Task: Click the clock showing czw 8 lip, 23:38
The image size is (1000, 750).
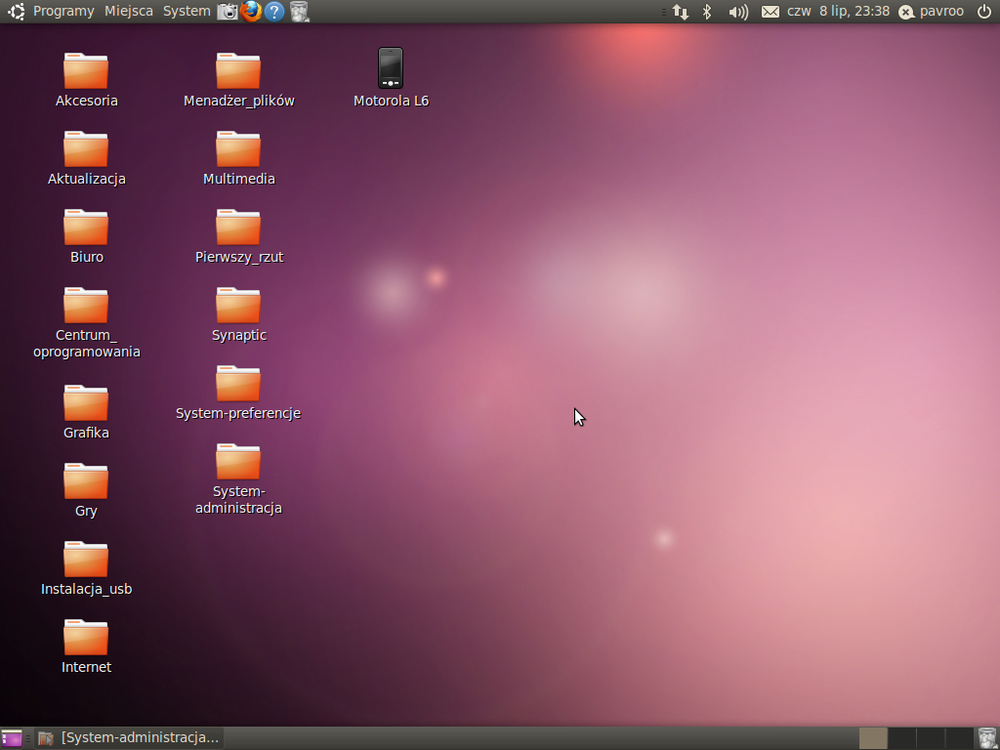Action: [x=838, y=11]
